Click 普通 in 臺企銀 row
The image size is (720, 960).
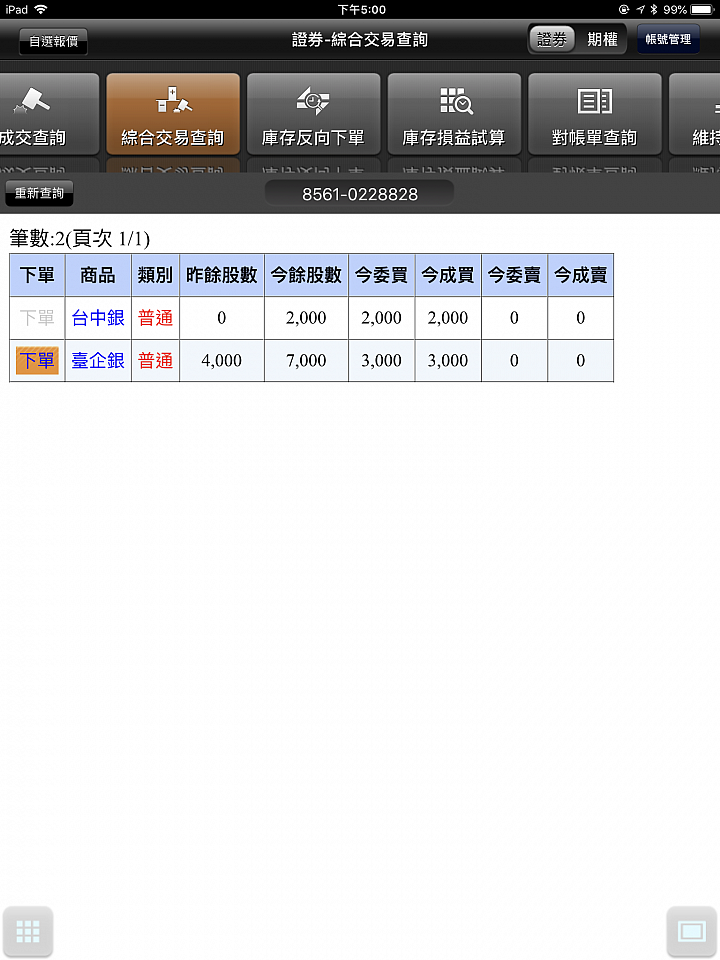point(156,361)
